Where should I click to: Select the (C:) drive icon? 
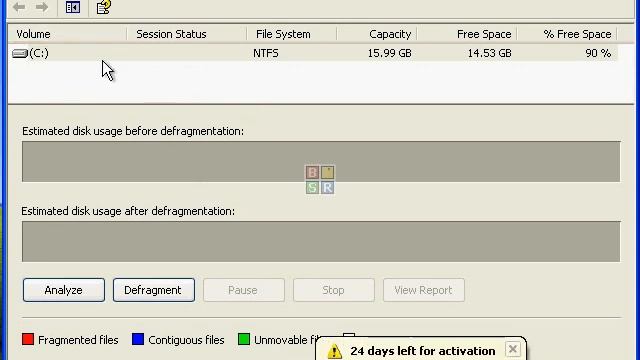pos(20,53)
